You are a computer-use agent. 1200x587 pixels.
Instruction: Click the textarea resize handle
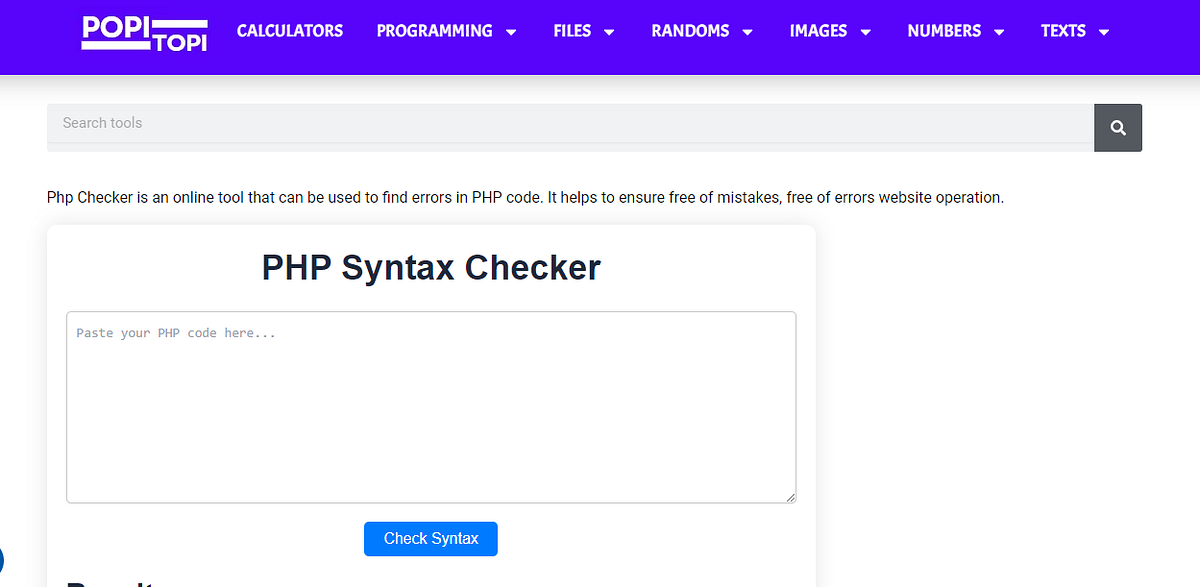(792, 496)
